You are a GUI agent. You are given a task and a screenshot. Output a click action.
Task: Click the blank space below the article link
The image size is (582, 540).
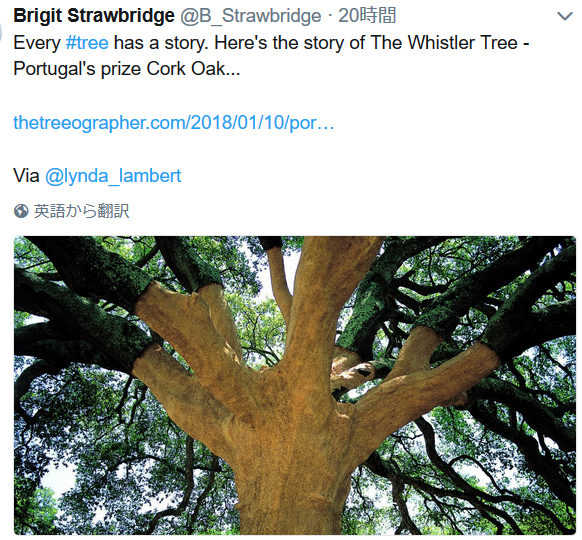(174, 149)
